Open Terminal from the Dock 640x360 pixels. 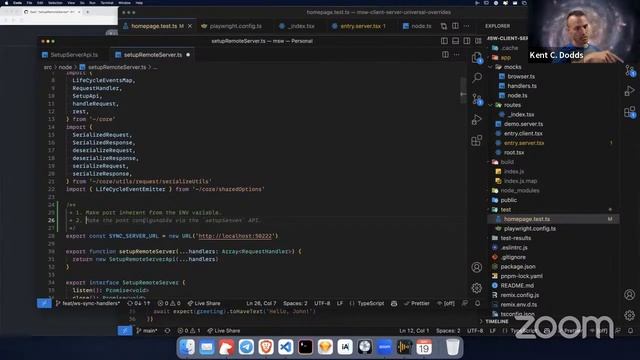(305, 347)
